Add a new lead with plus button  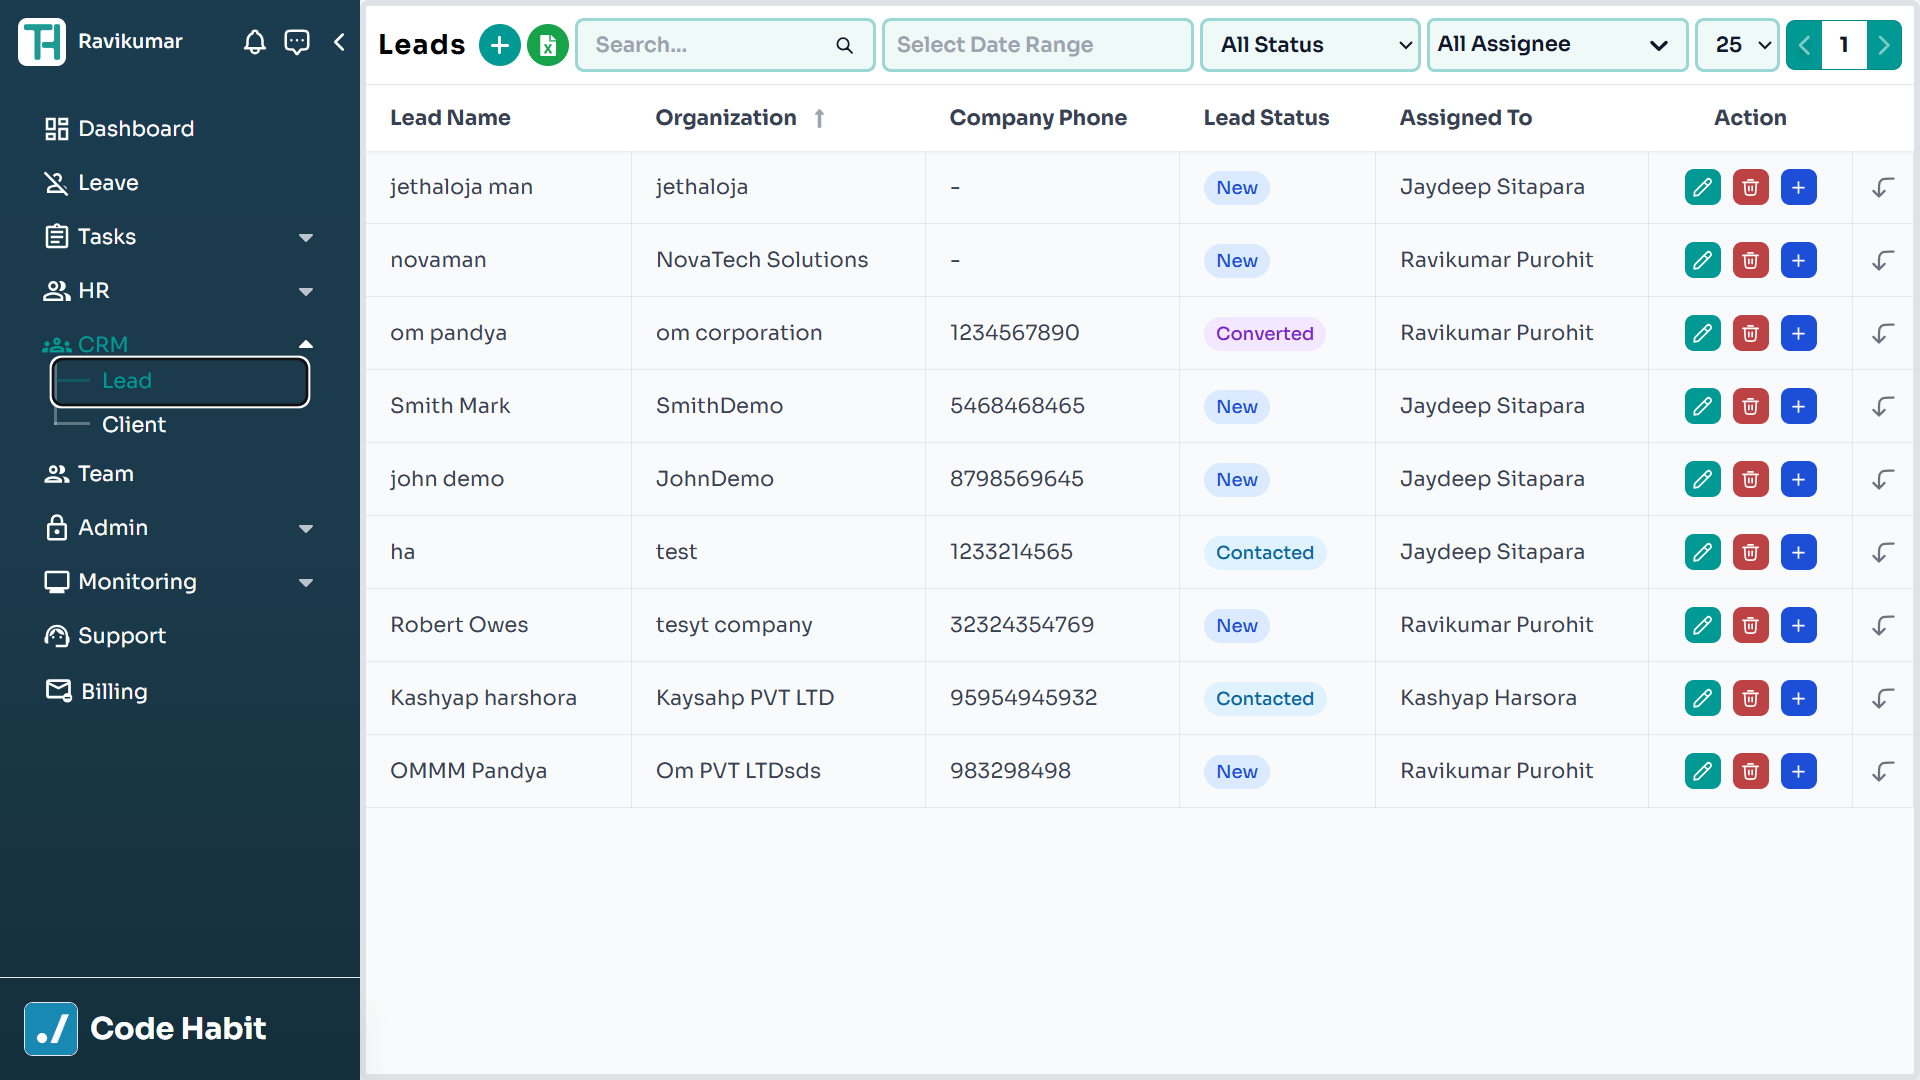(x=500, y=45)
